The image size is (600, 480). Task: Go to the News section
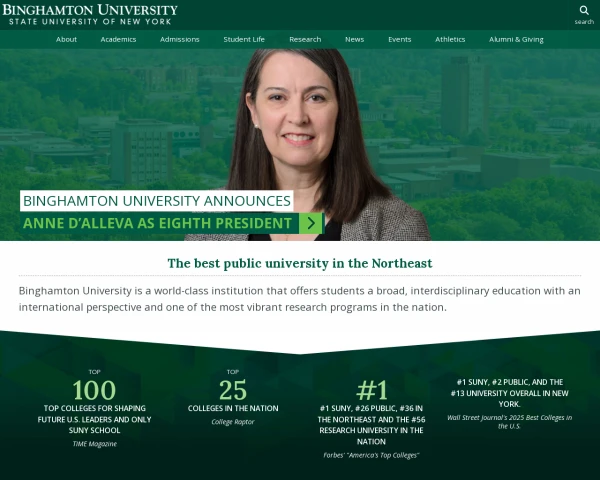[354, 39]
